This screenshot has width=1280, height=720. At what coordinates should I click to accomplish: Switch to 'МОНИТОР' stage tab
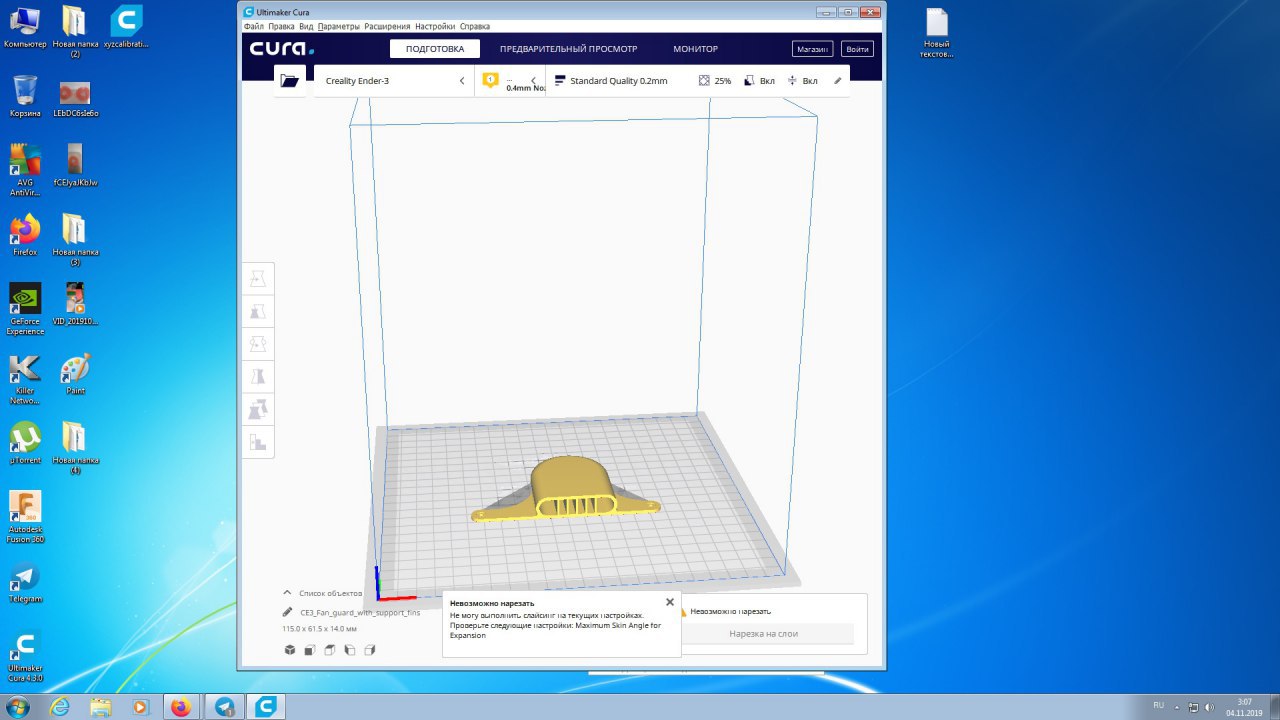point(695,49)
